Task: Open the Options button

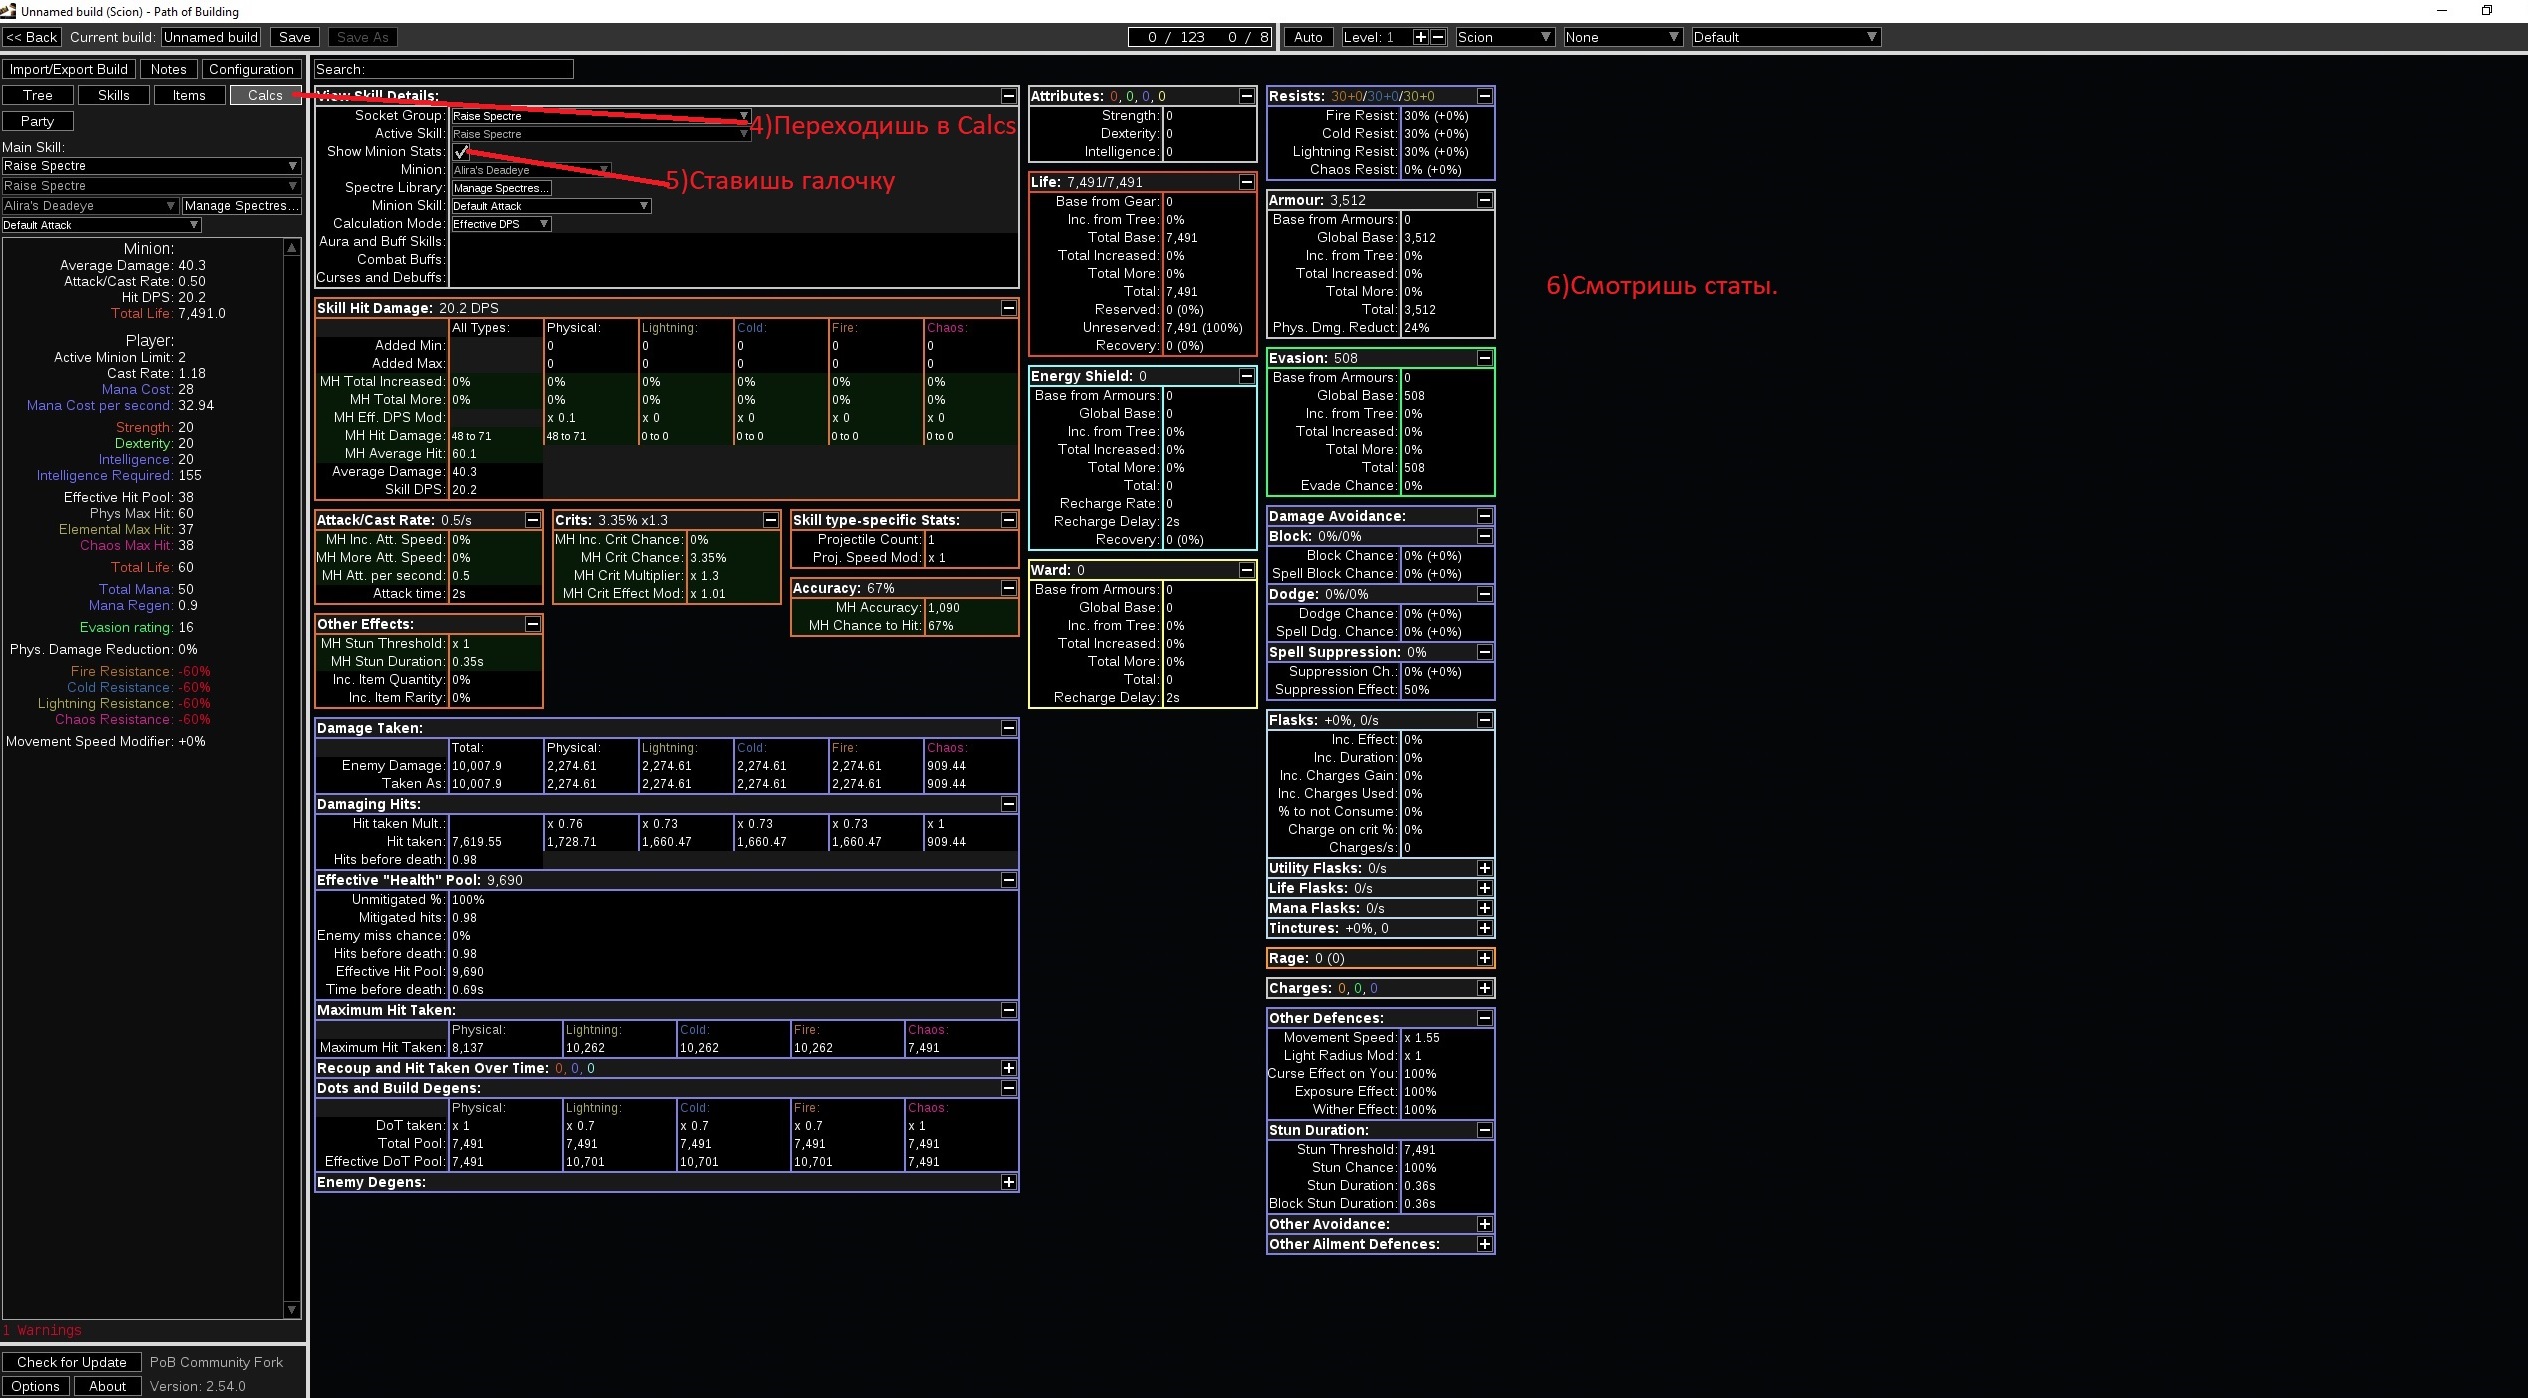Action: coord(36,1386)
